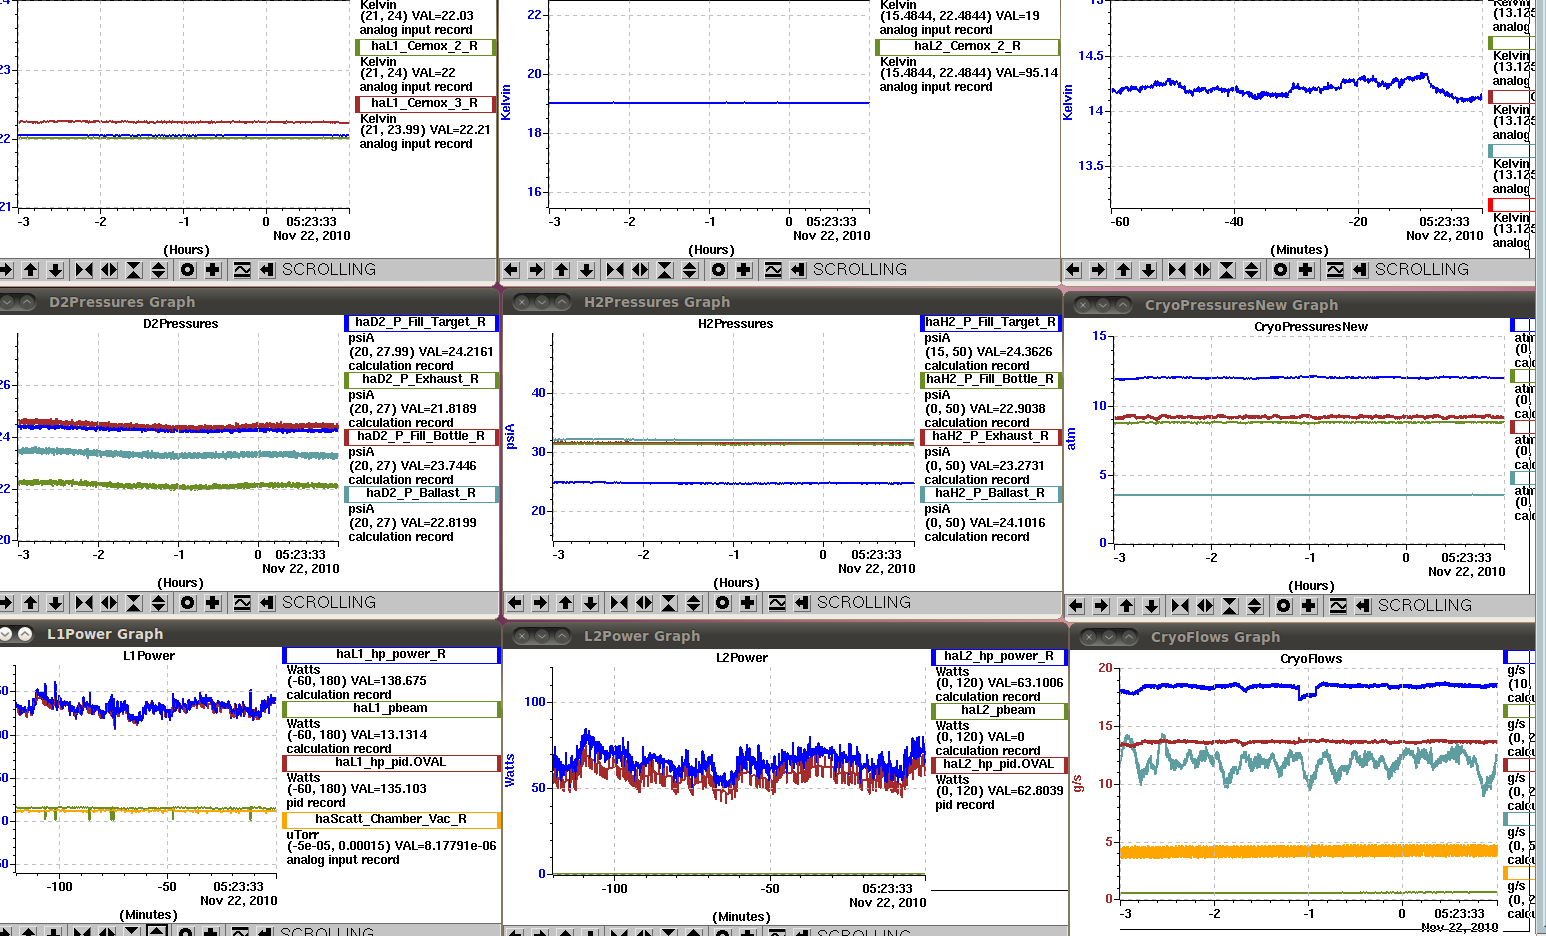The image size is (1546, 936).
Task: Click circle auto-scale icon in D2Pressures toolbar
Action: (188, 603)
